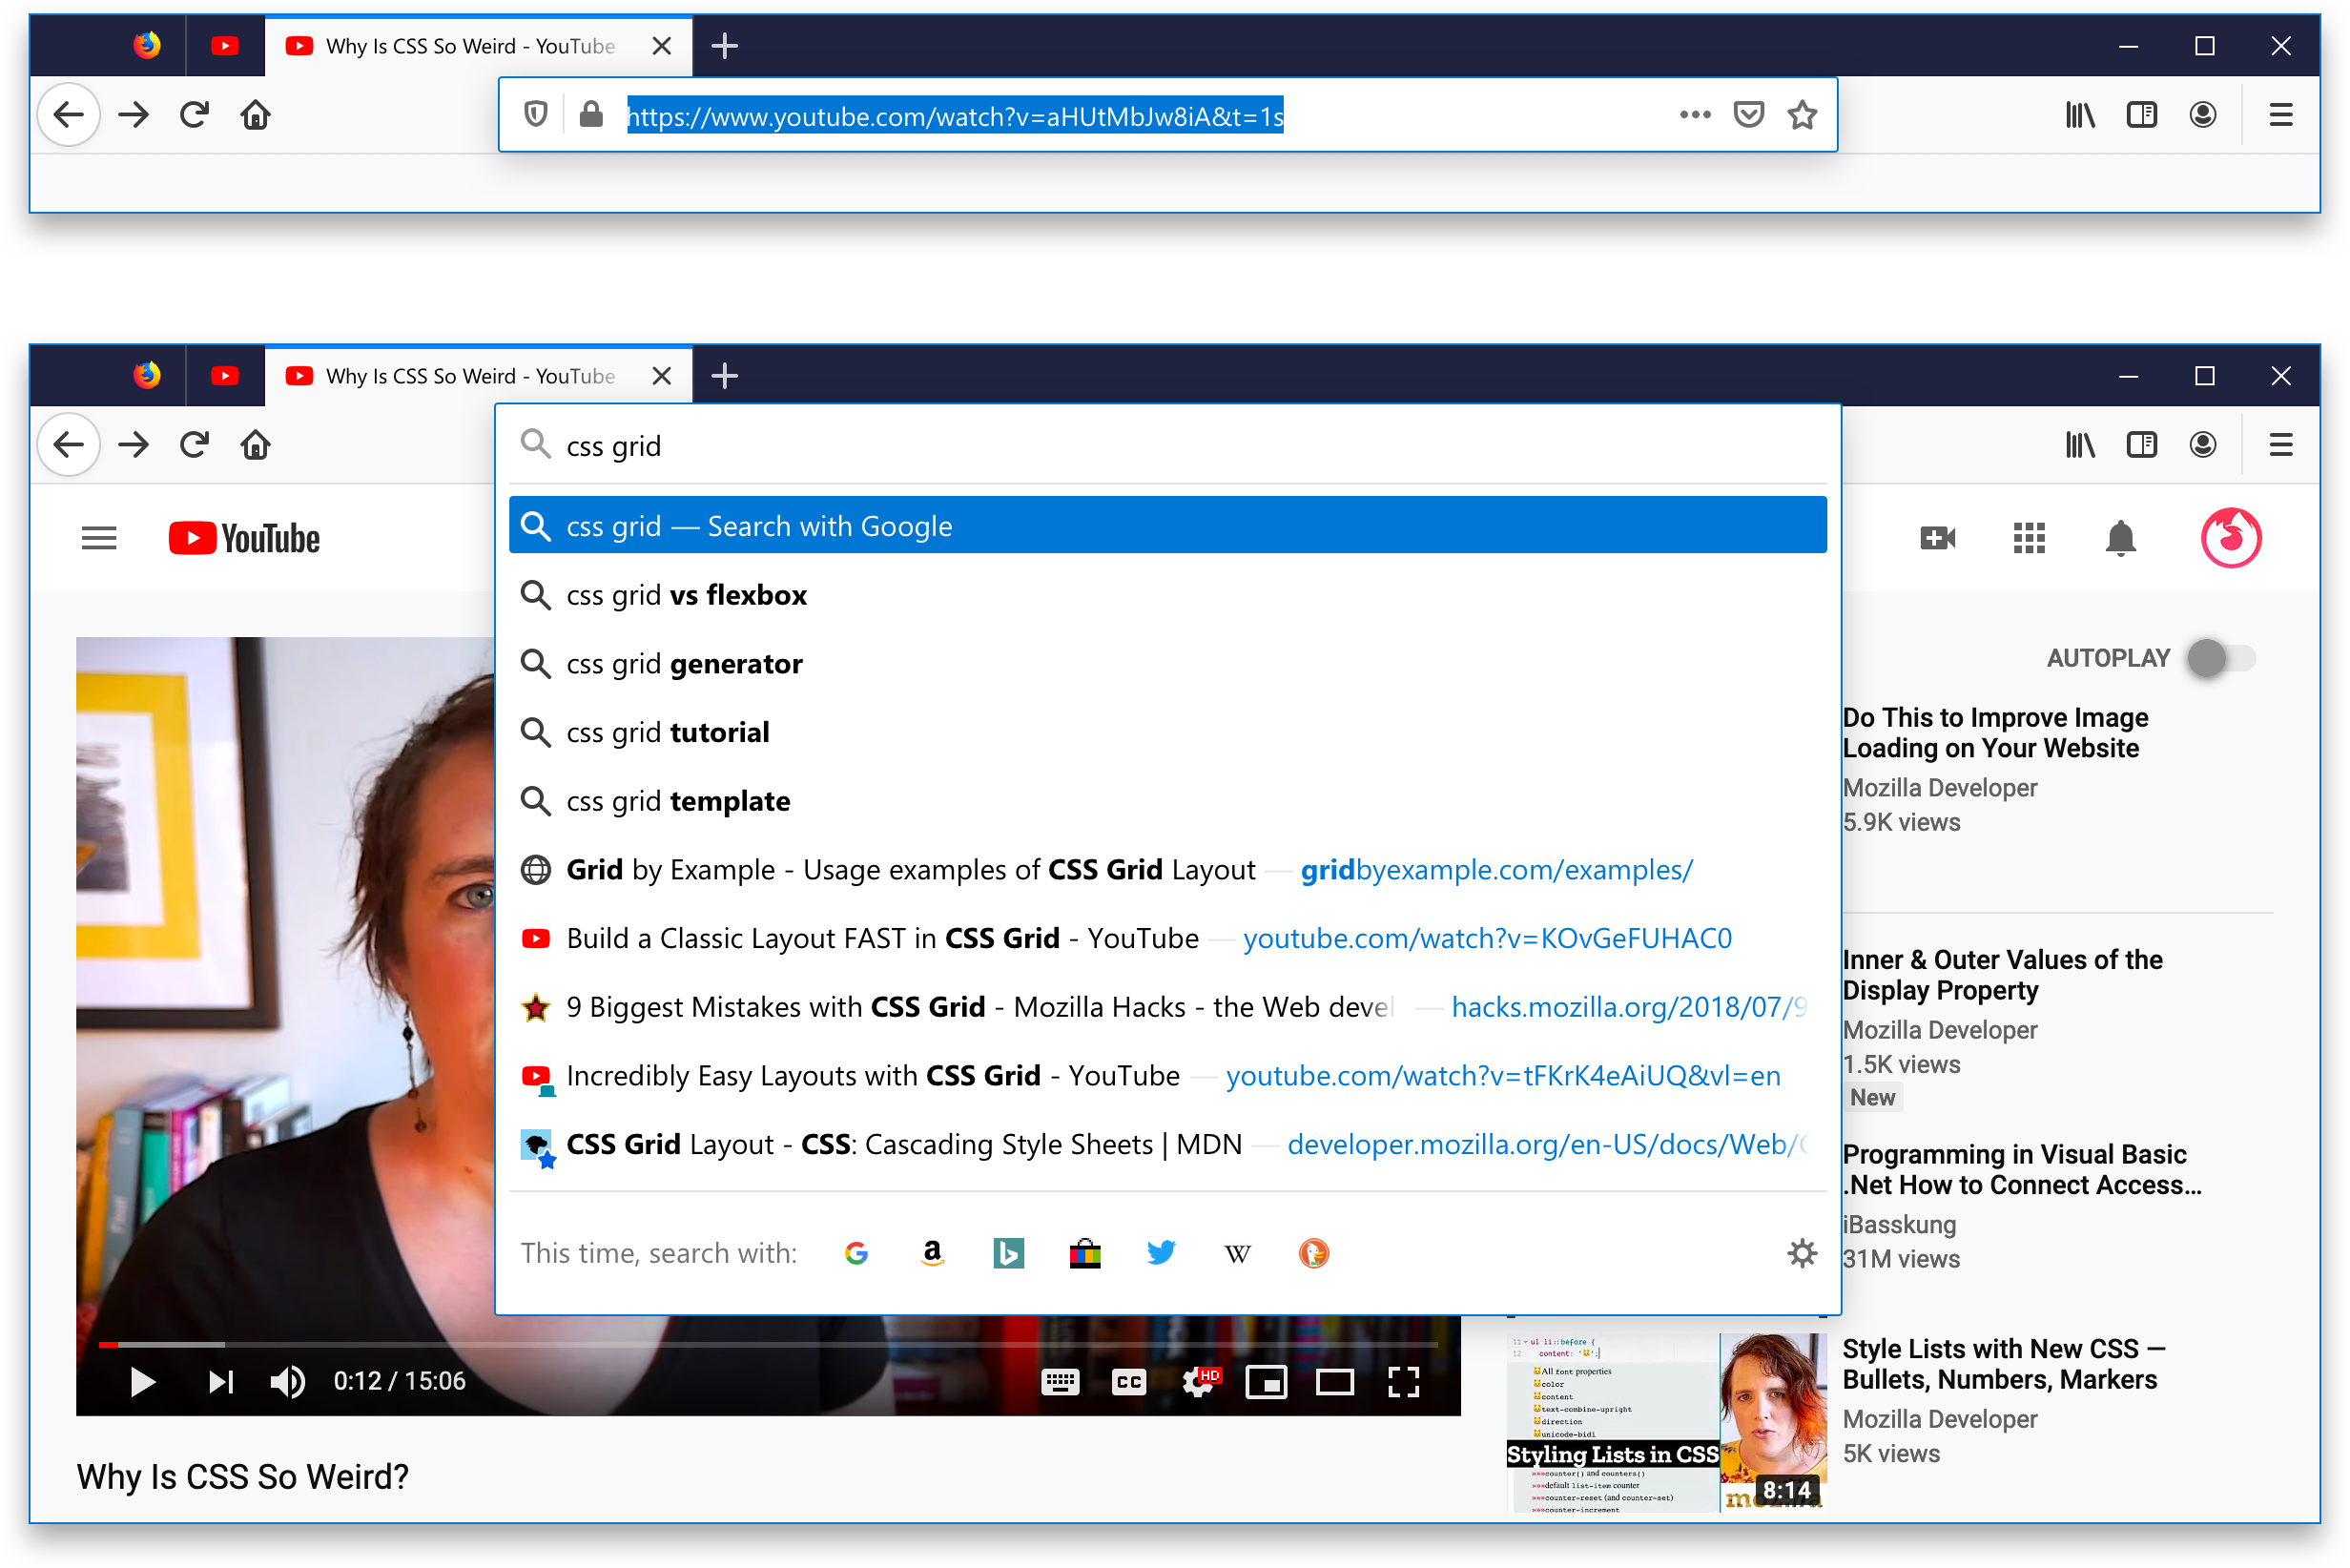The width and height of the screenshot is (2350, 1568).
Task: Open hamburger menu in bottom browser window
Action: click(2281, 445)
